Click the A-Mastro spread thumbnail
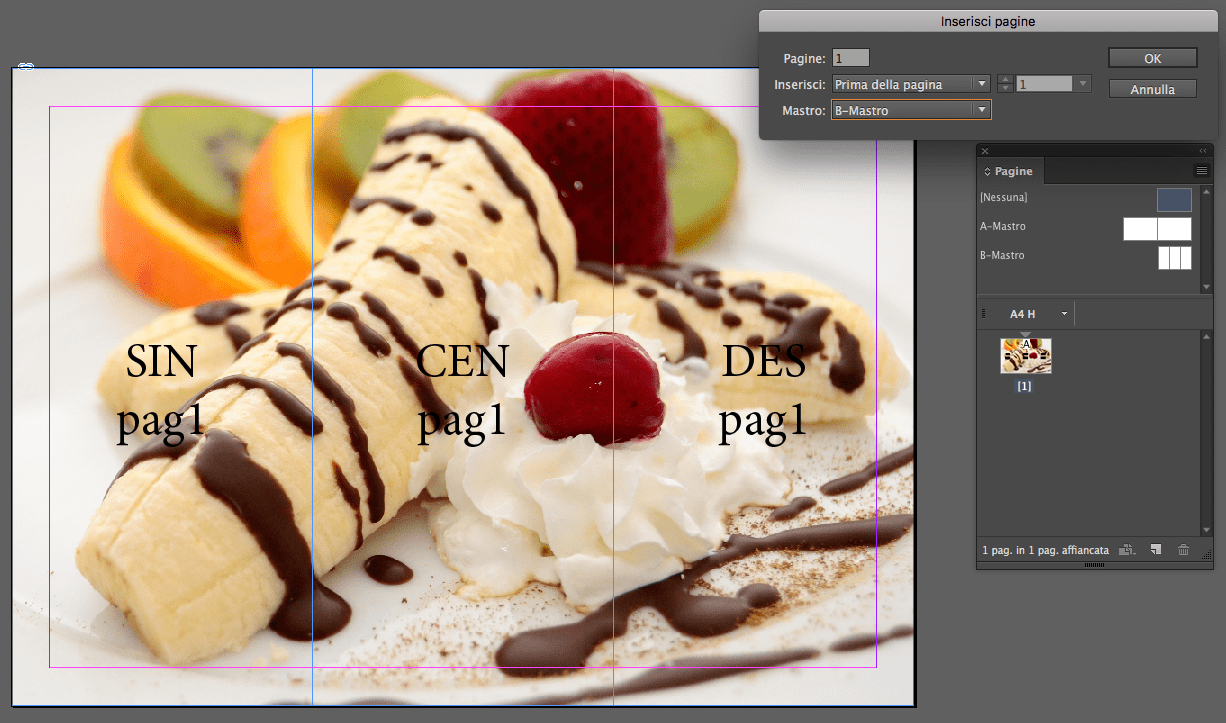This screenshot has height=723, width=1226. pos(1157,229)
